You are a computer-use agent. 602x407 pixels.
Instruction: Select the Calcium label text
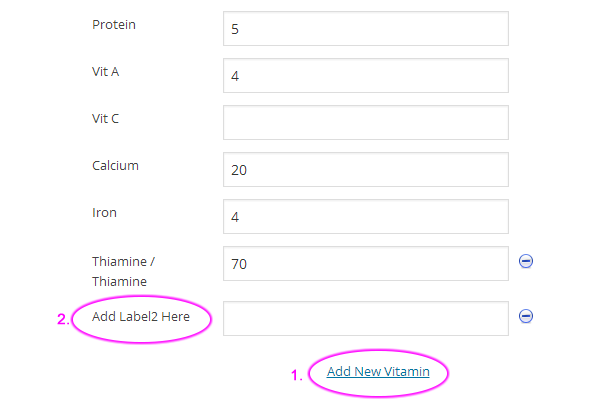115,165
